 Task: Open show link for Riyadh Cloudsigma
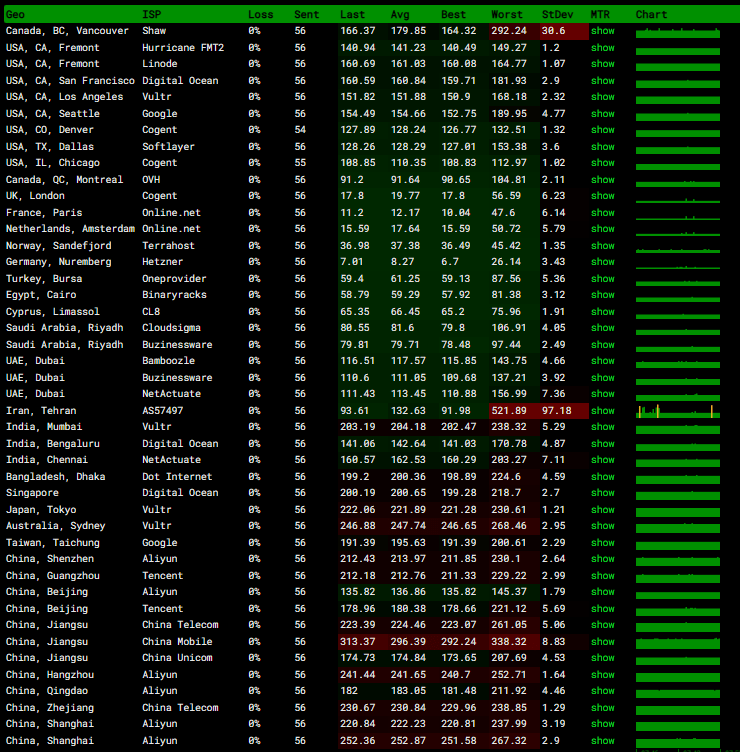tap(602, 328)
